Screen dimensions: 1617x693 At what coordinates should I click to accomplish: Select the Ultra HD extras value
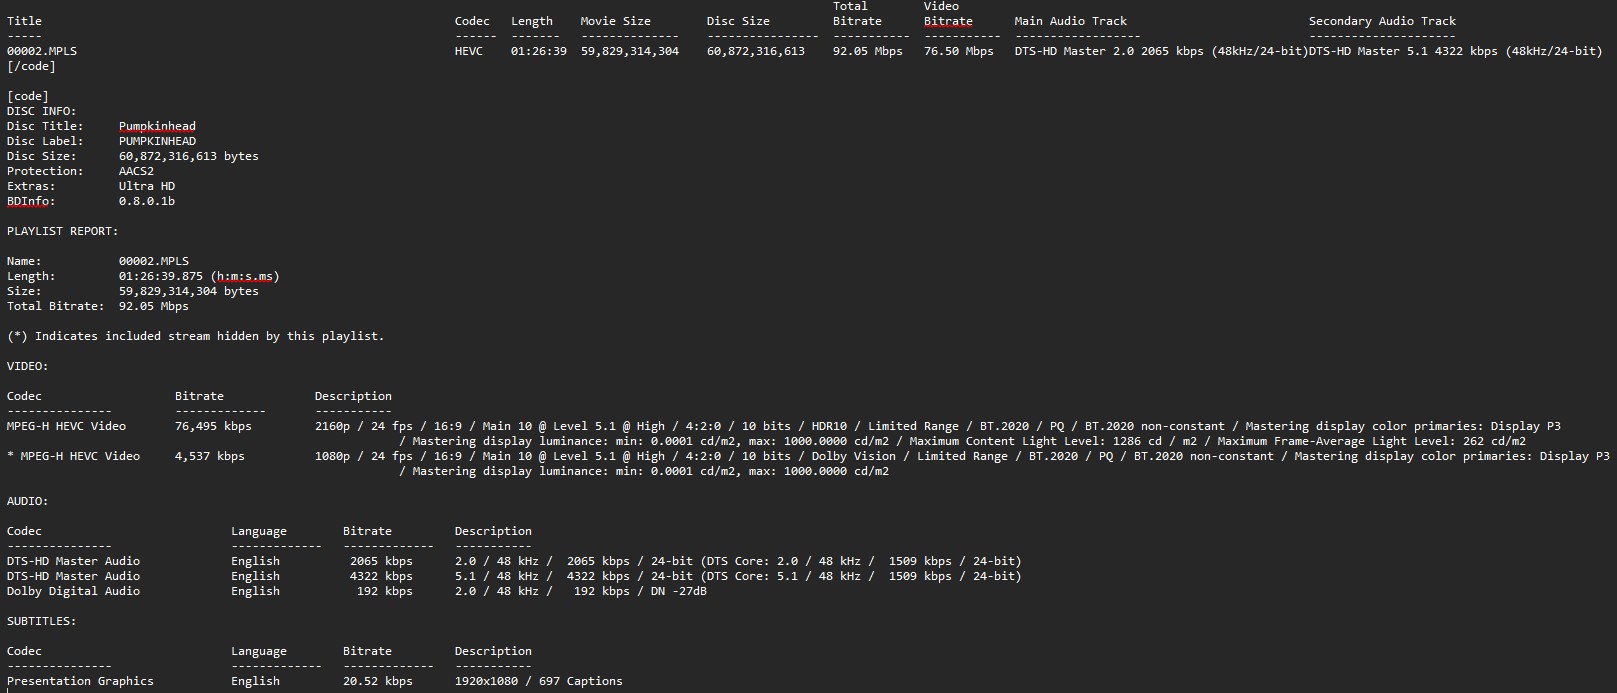(x=146, y=186)
